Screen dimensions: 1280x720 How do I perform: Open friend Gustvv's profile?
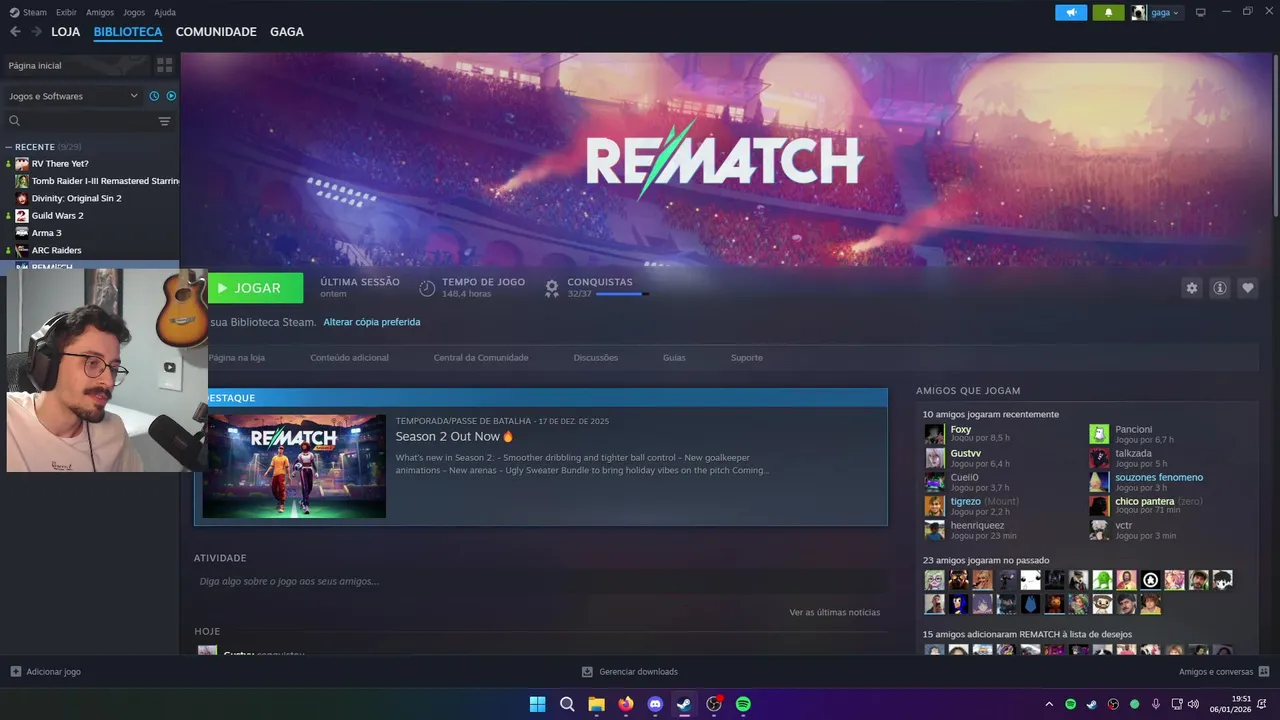[965, 453]
